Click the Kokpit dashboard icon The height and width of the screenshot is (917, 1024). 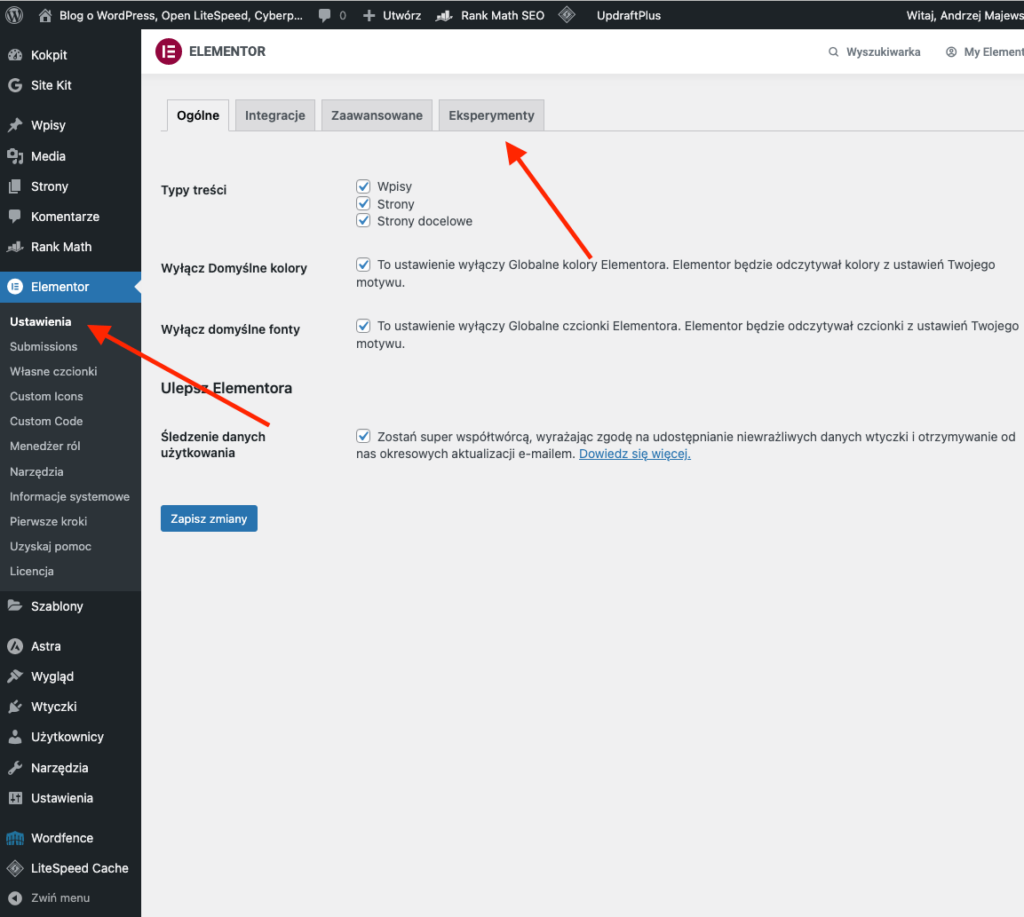[x=15, y=55]
